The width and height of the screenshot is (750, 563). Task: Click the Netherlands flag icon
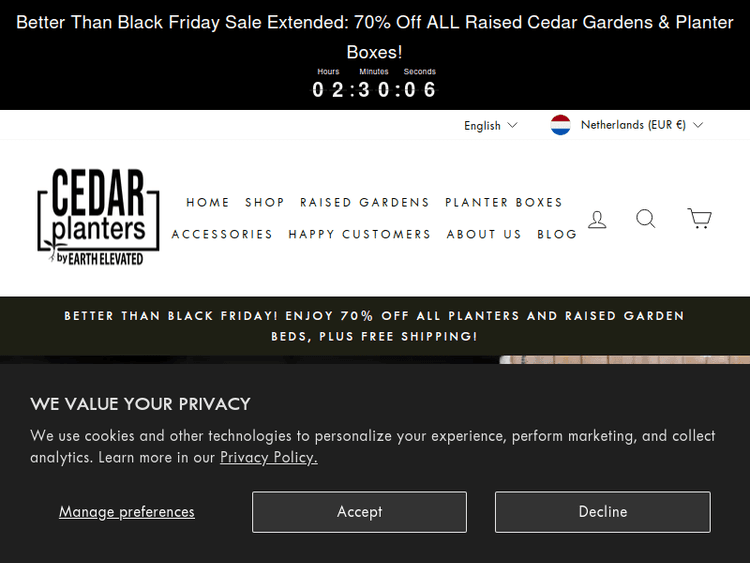(x=561, y=125)
